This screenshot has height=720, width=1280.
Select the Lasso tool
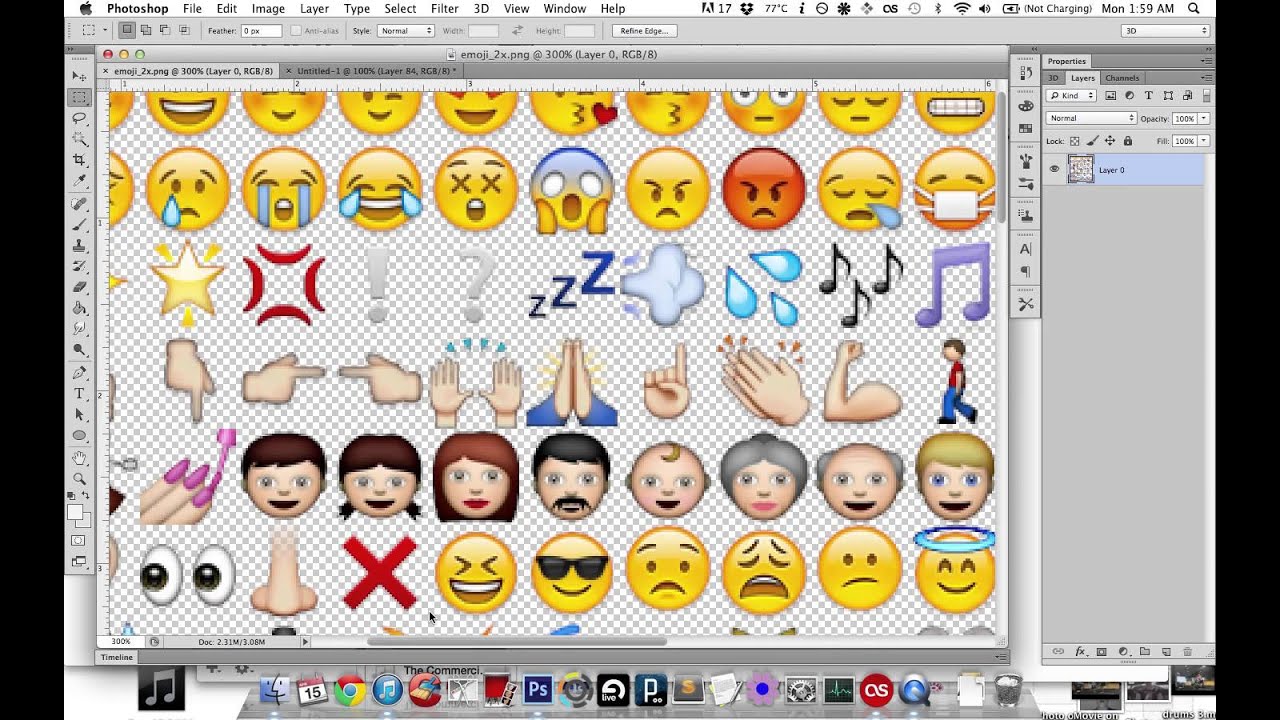79,118
